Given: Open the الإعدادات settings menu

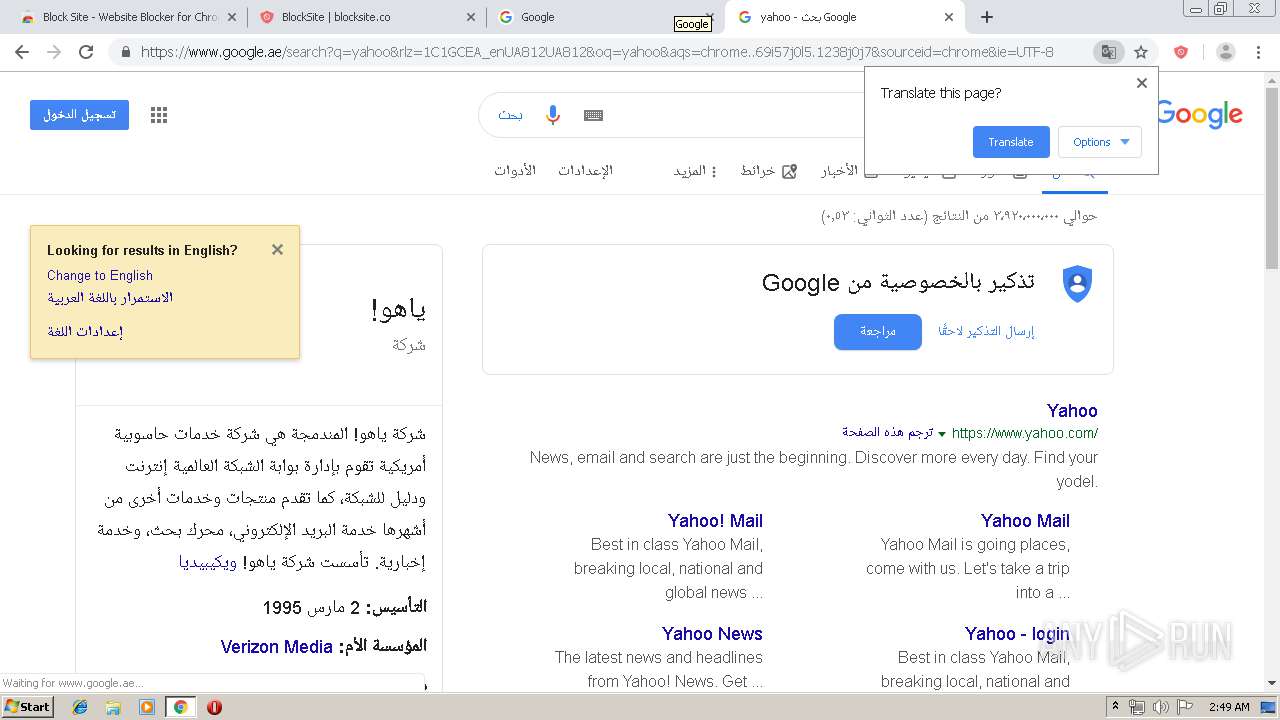Looking at the screenshot, I should point(585,171).
